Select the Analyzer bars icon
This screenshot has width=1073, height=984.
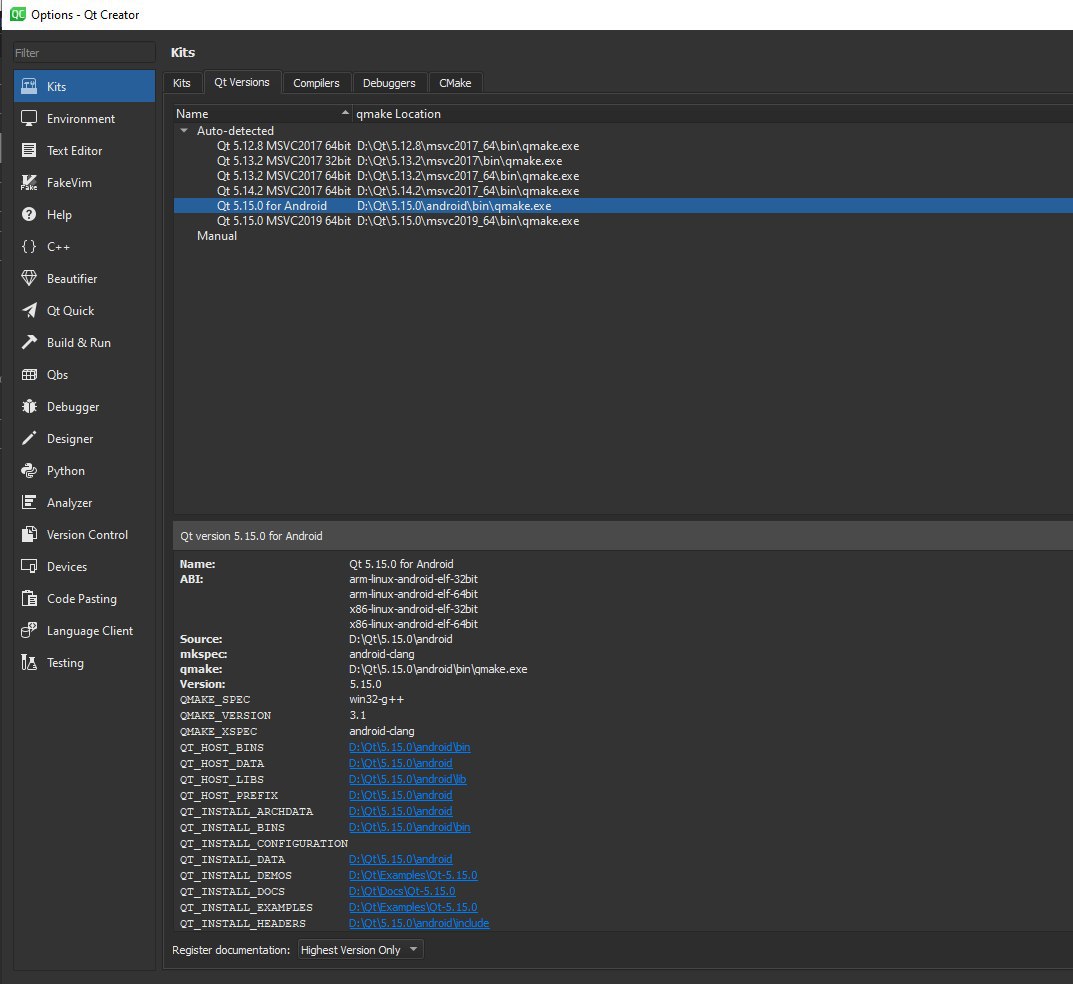click(29, 503)
